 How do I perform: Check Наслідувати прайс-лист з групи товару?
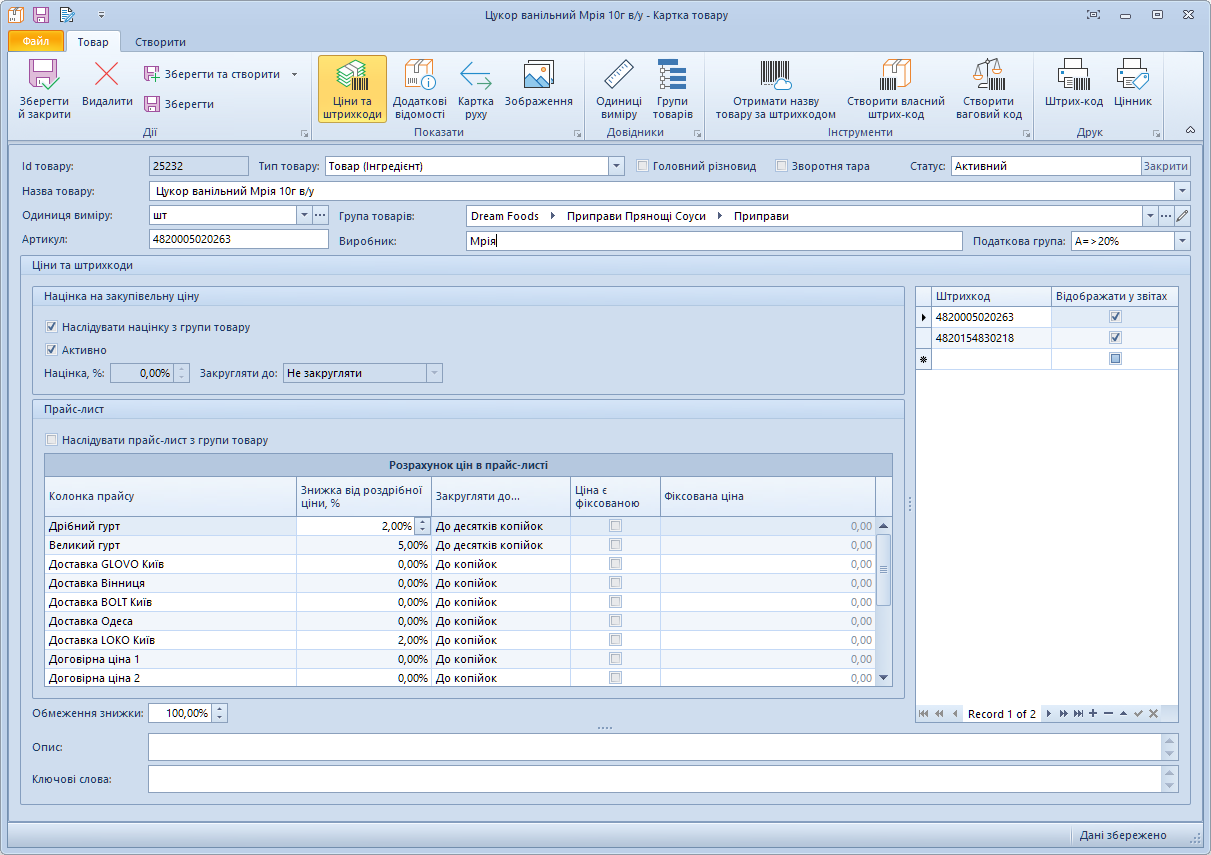[x=52, y=440]
